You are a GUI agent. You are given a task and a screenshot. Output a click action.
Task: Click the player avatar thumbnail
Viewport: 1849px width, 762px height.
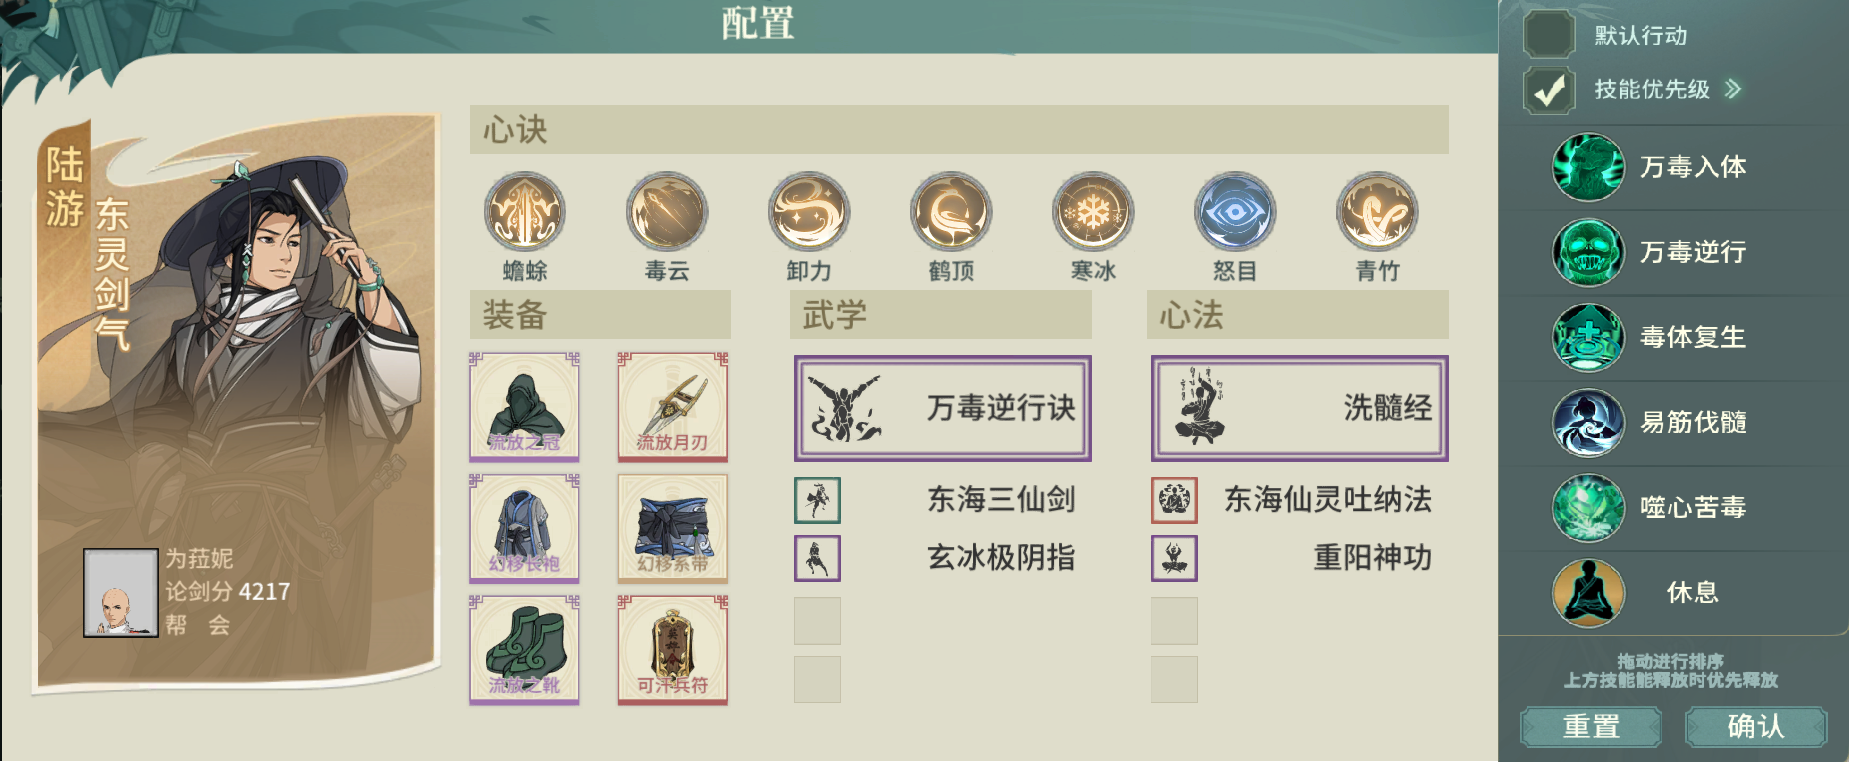(121, 592)
